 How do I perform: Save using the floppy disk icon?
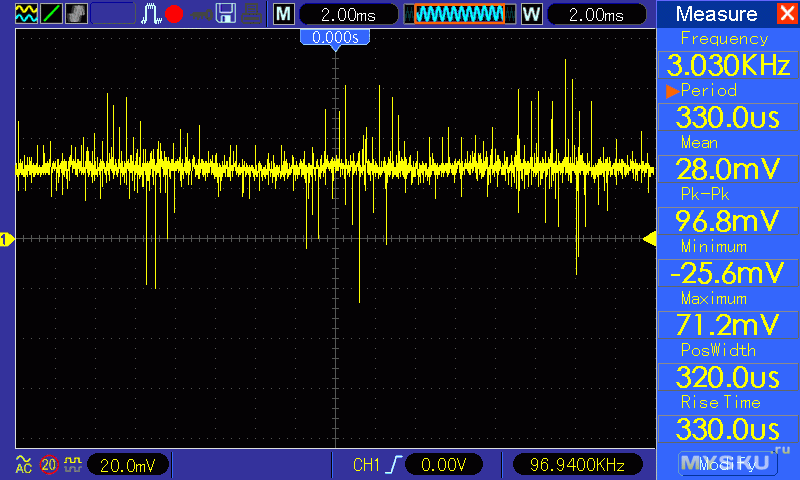coord(226,14)
